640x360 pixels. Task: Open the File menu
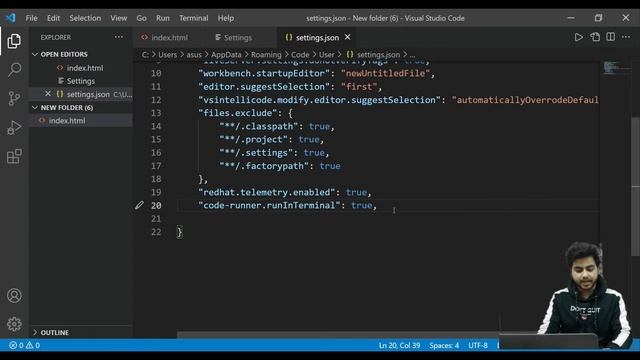point(31,18)
